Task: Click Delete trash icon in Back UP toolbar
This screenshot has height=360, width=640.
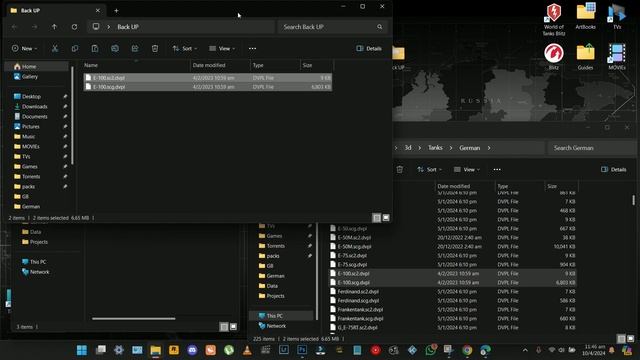Action: tap(155, 49)
